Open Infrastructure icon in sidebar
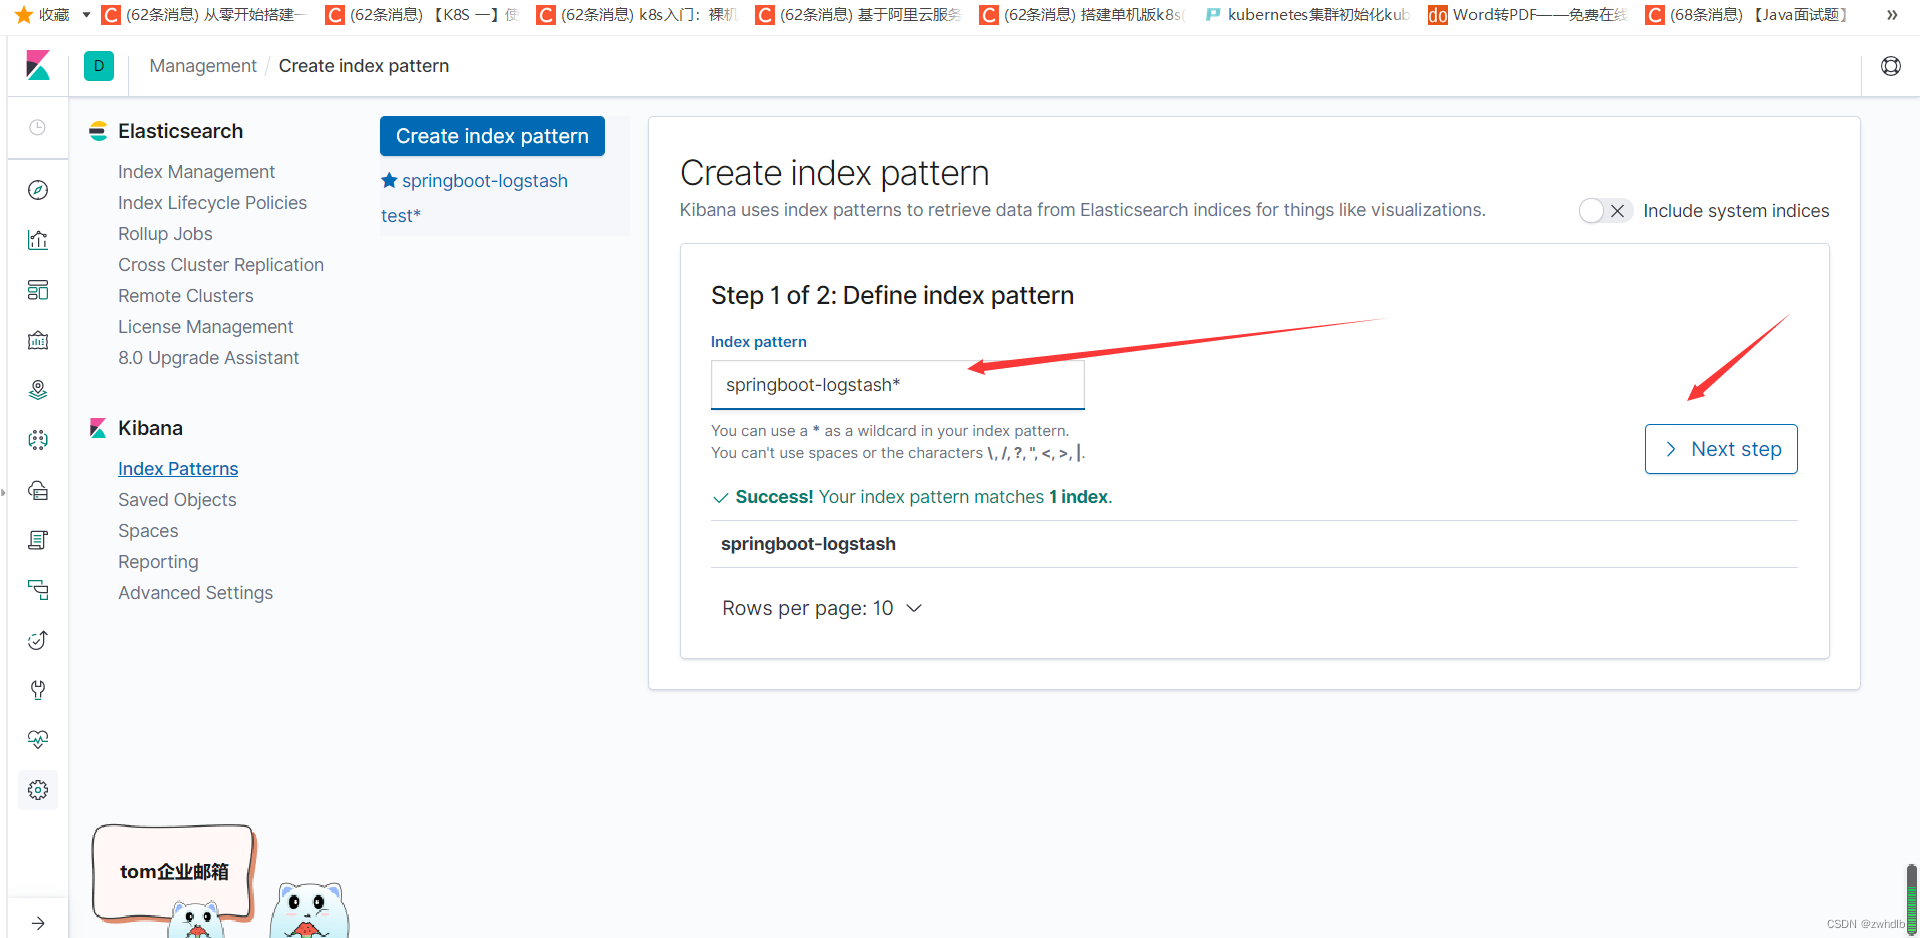Image resolution: width=1920 pixels, height=938 pixels. click(x=38, y=490)
